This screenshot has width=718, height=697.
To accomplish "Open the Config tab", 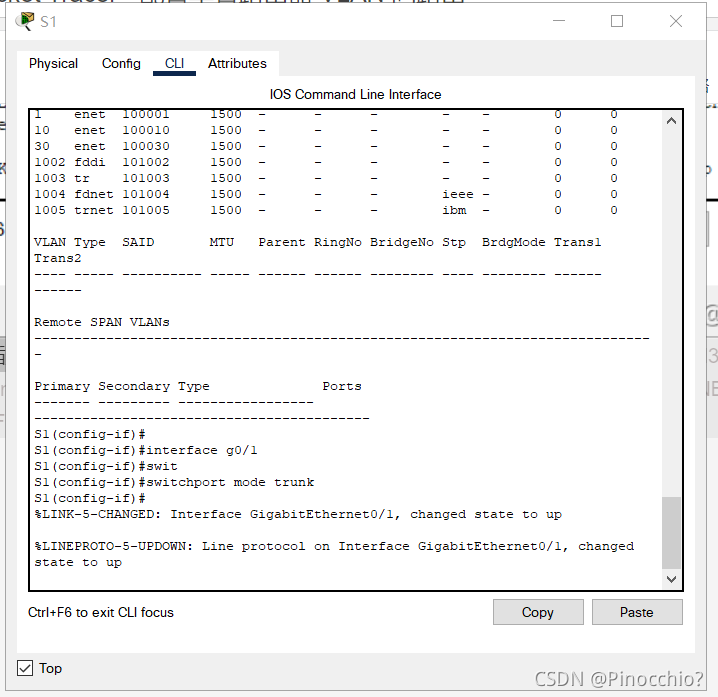I will pos(121,63).
